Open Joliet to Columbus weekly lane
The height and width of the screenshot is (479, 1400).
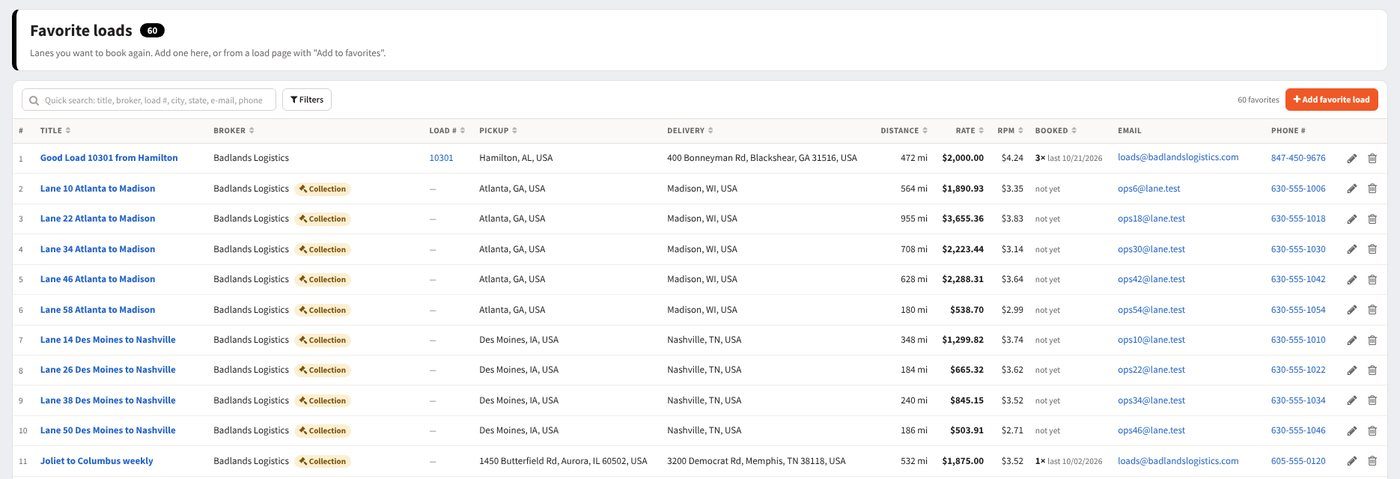pyautogui.click(x=96, y=461)
